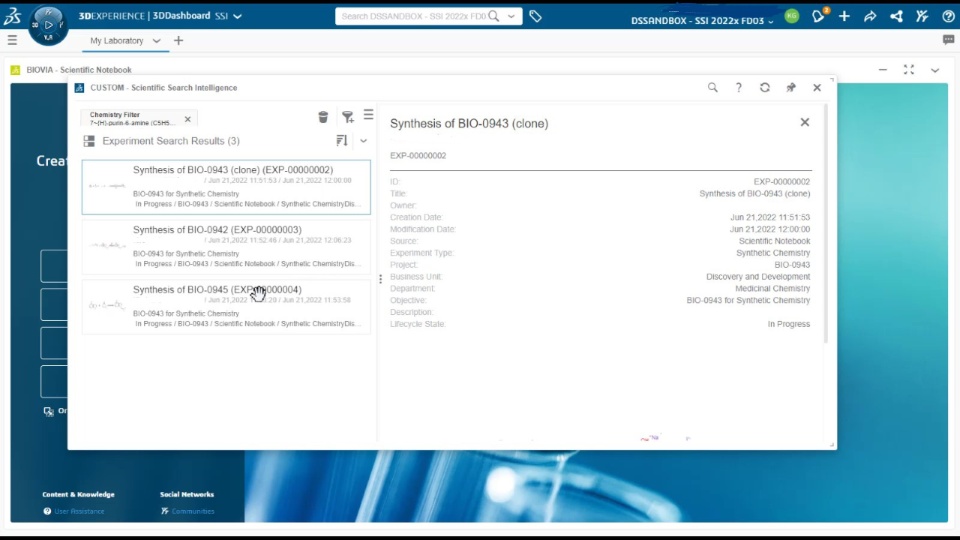Open the network share icon in top bar

(x=896, y=17)
